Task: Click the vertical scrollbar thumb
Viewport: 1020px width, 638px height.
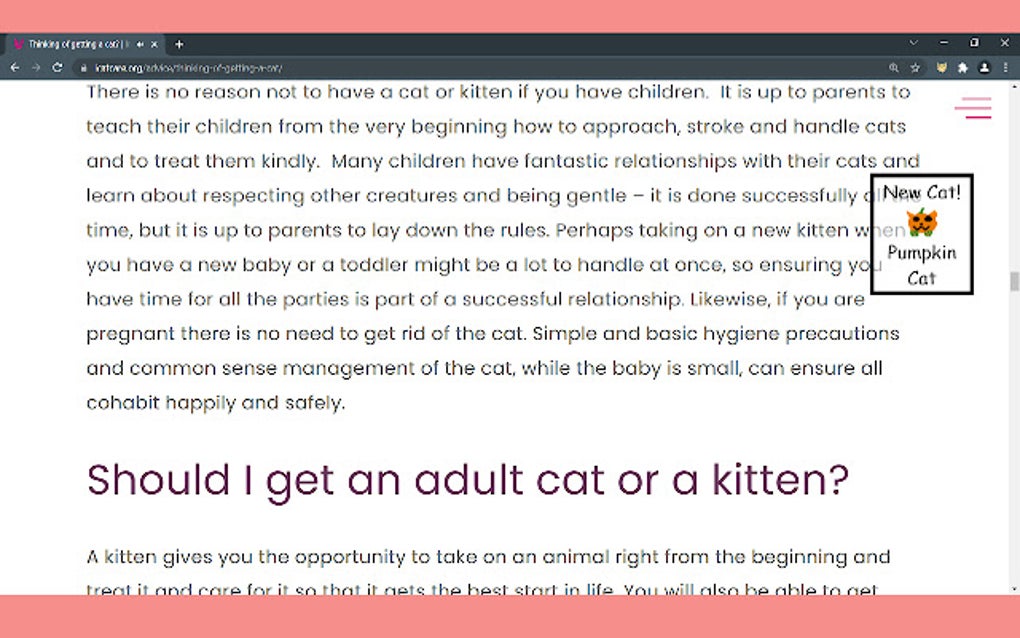Action: [x=1014, y=282]
